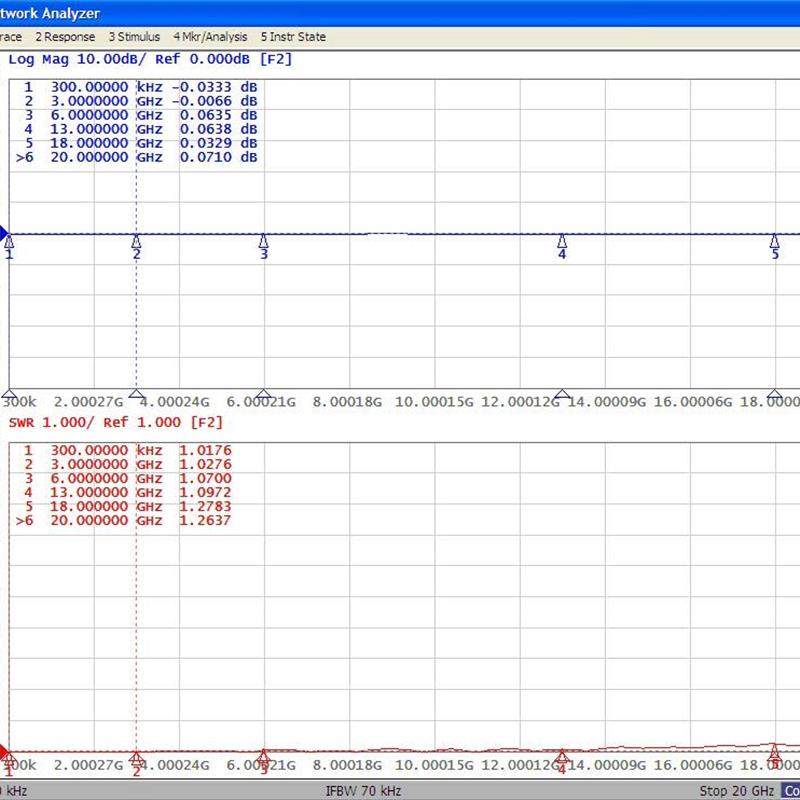Click blue marker 5 row 18.000000 GHz 0.0329 dB

pos(140,143)
